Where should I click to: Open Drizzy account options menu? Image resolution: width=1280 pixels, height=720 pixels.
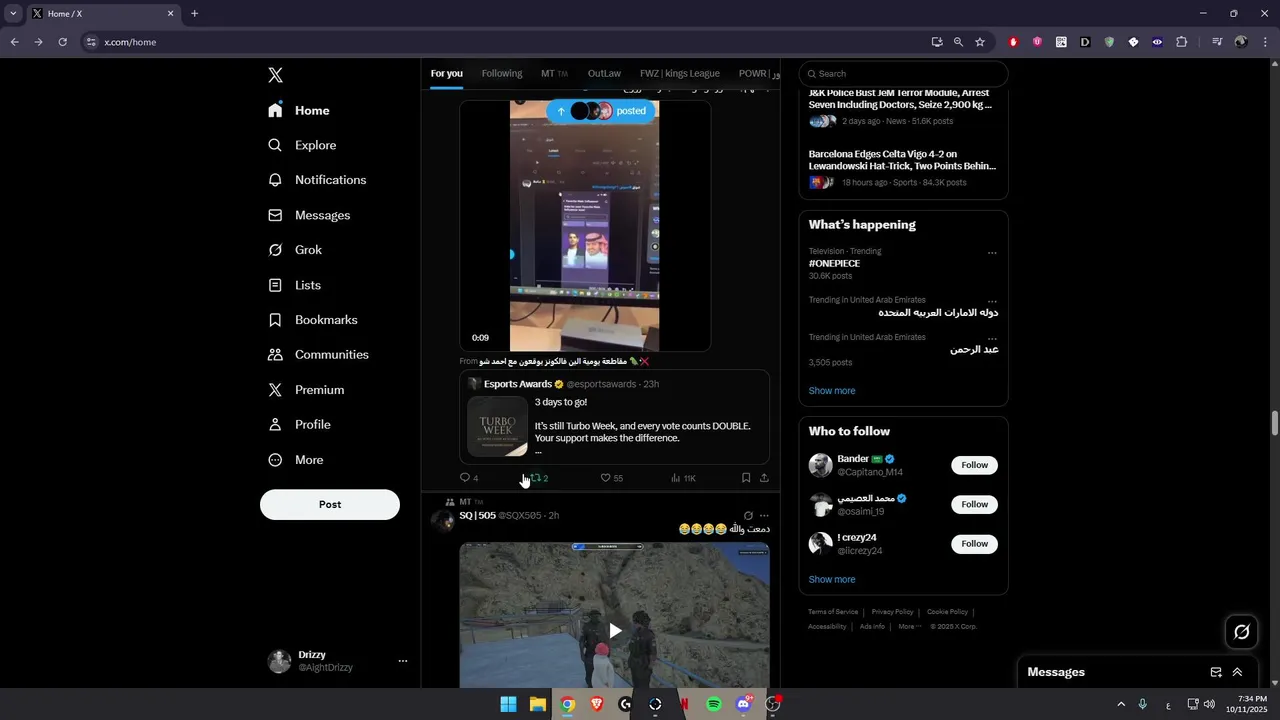[403, 661]
